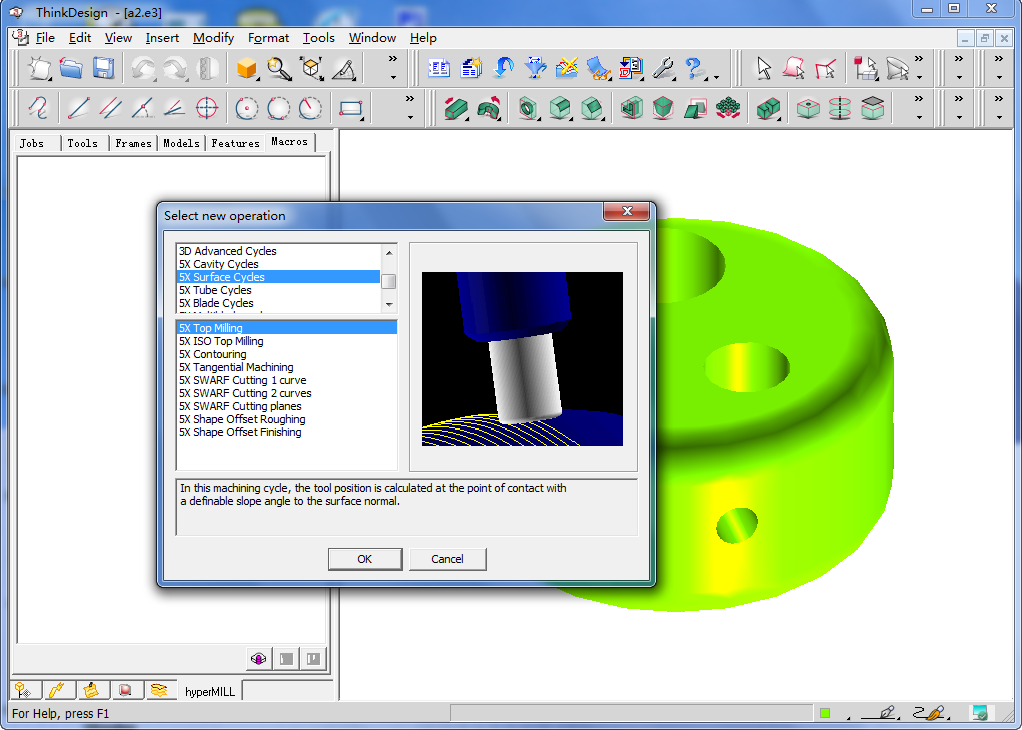Screen dimensions: 1022x730
Task: Open the File menu
Action: tap(45, 38)
